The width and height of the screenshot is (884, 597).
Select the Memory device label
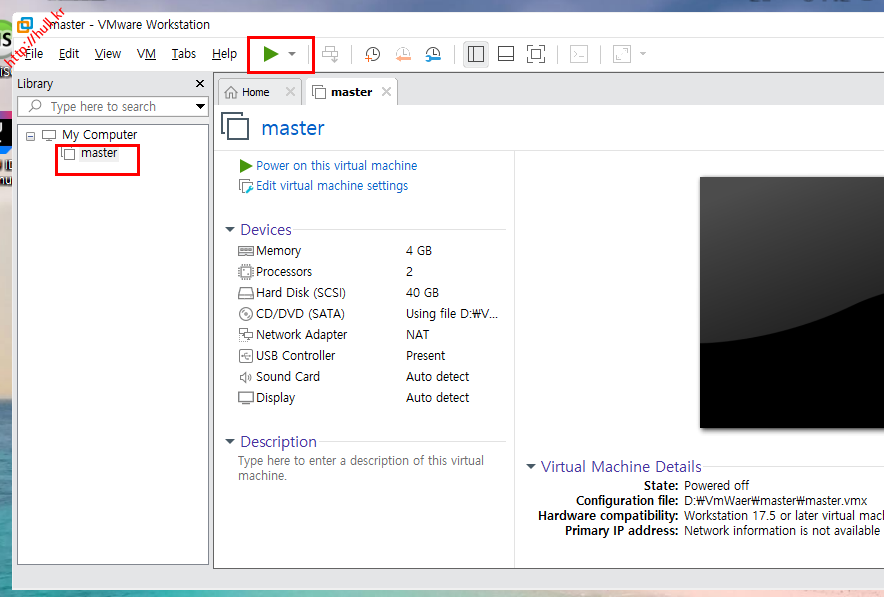coord(279,251)
